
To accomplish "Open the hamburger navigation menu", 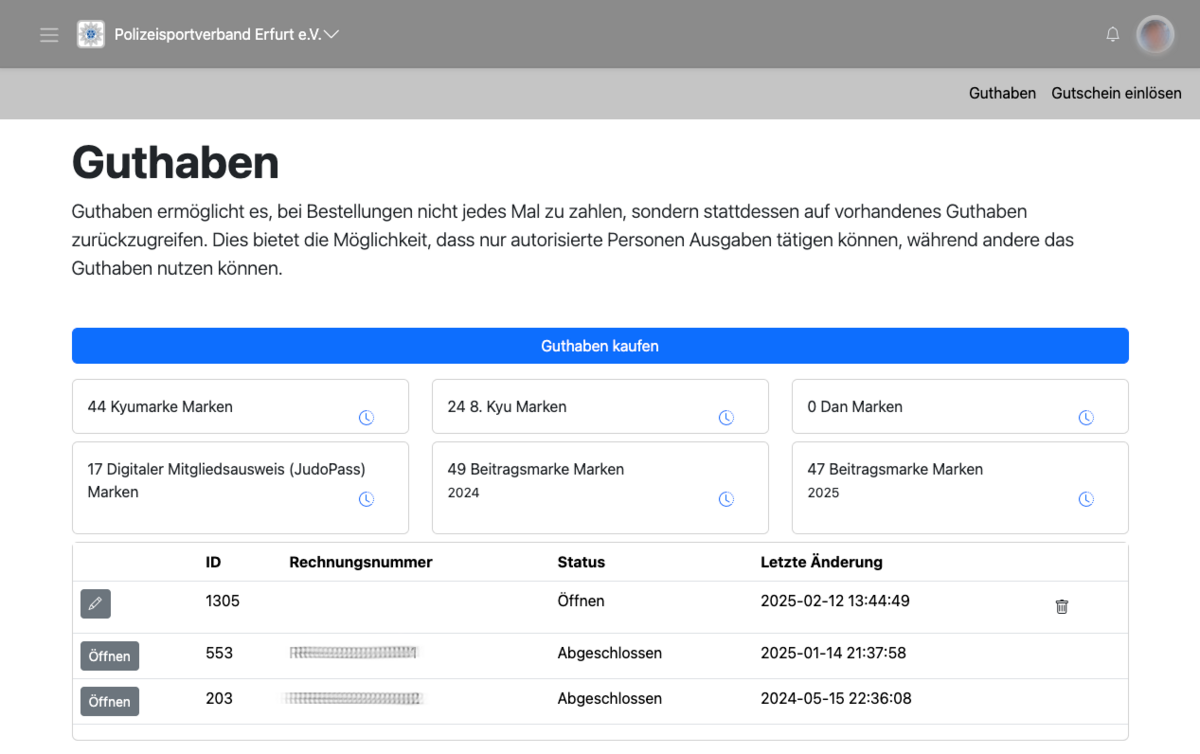I will pos(49,35).
